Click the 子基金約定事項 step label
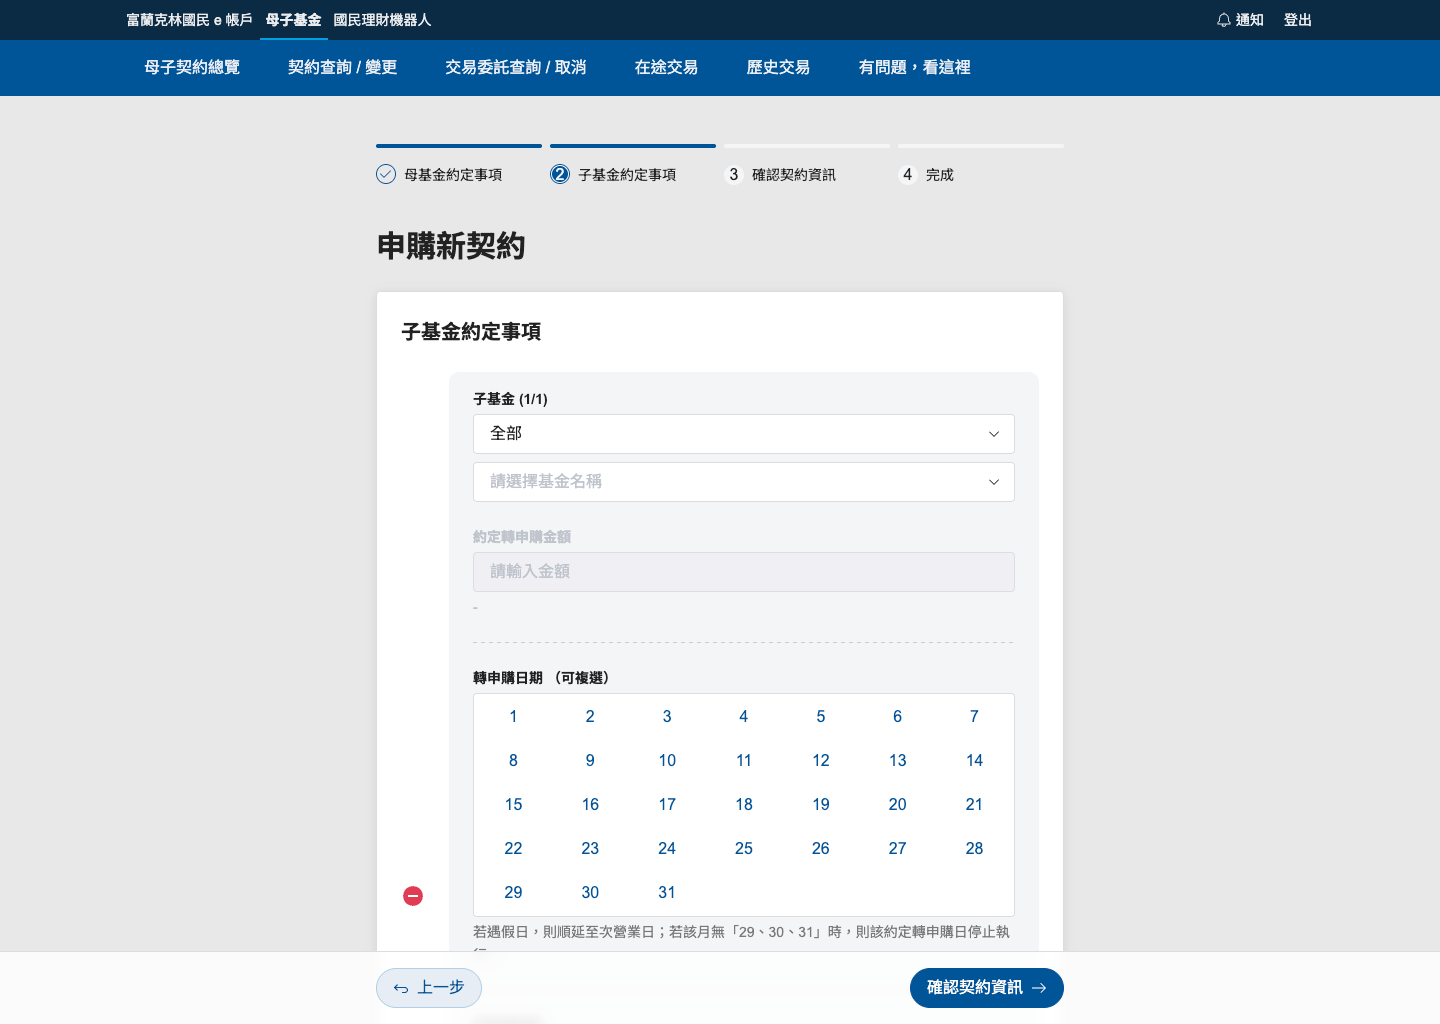Viewport: 1440px width, 1024px height. tap(627, 175)
